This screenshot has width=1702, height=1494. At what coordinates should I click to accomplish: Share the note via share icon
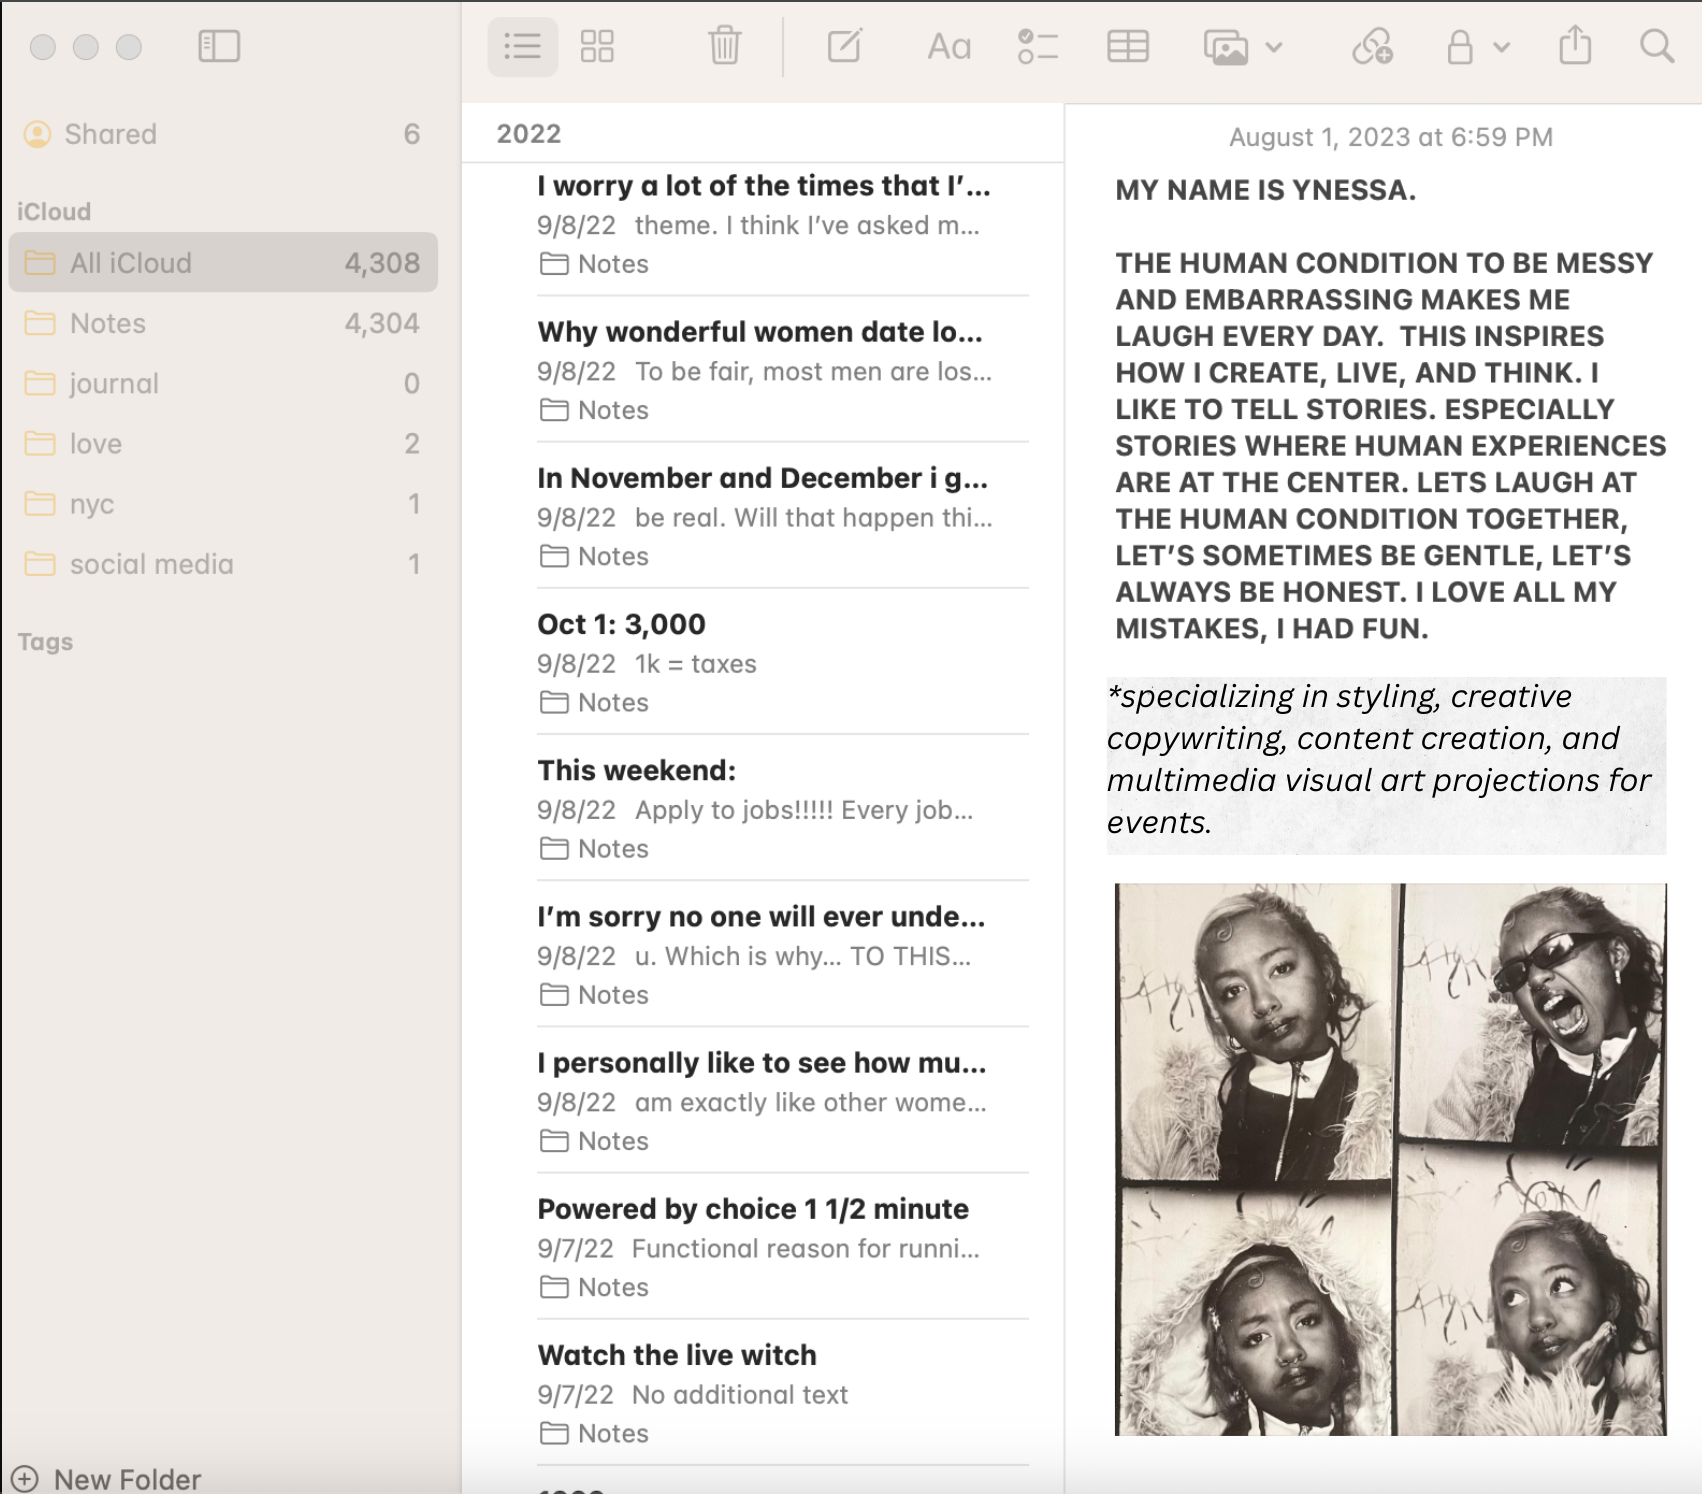pos(1575,46)
